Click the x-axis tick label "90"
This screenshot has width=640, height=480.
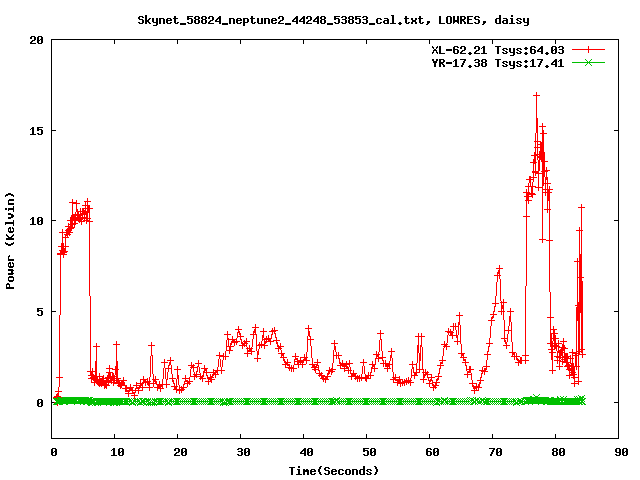coord(621,452)
